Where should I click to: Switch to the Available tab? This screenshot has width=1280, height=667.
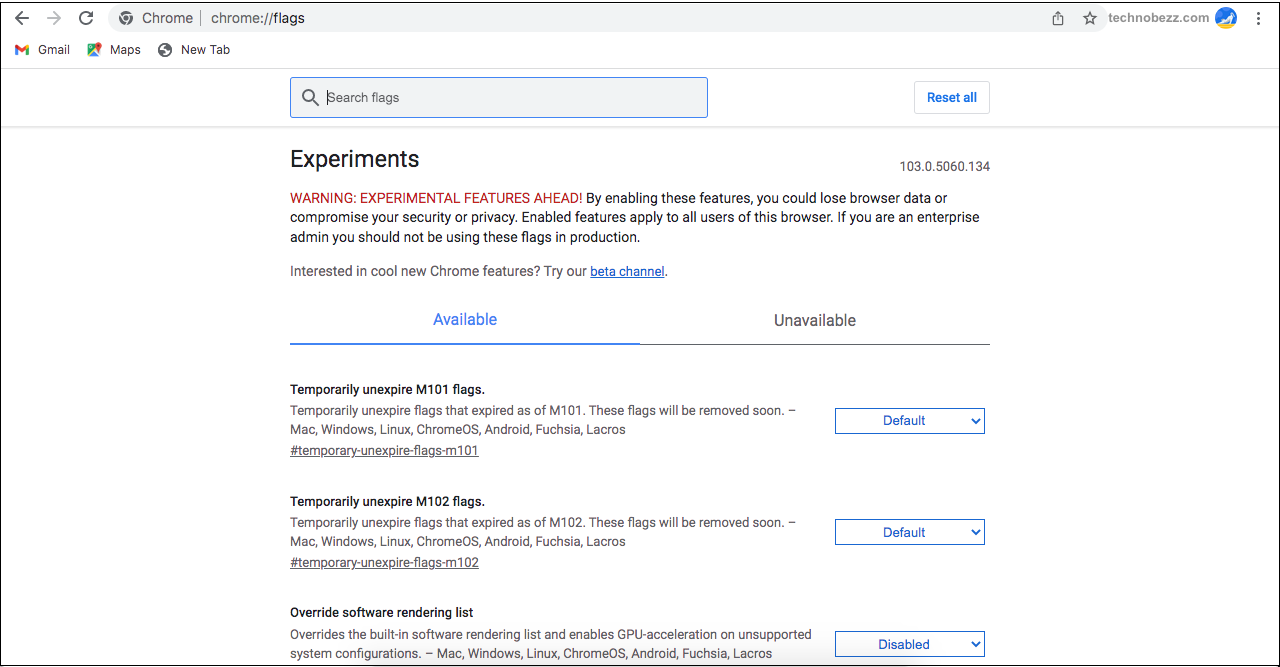point(465,320)
